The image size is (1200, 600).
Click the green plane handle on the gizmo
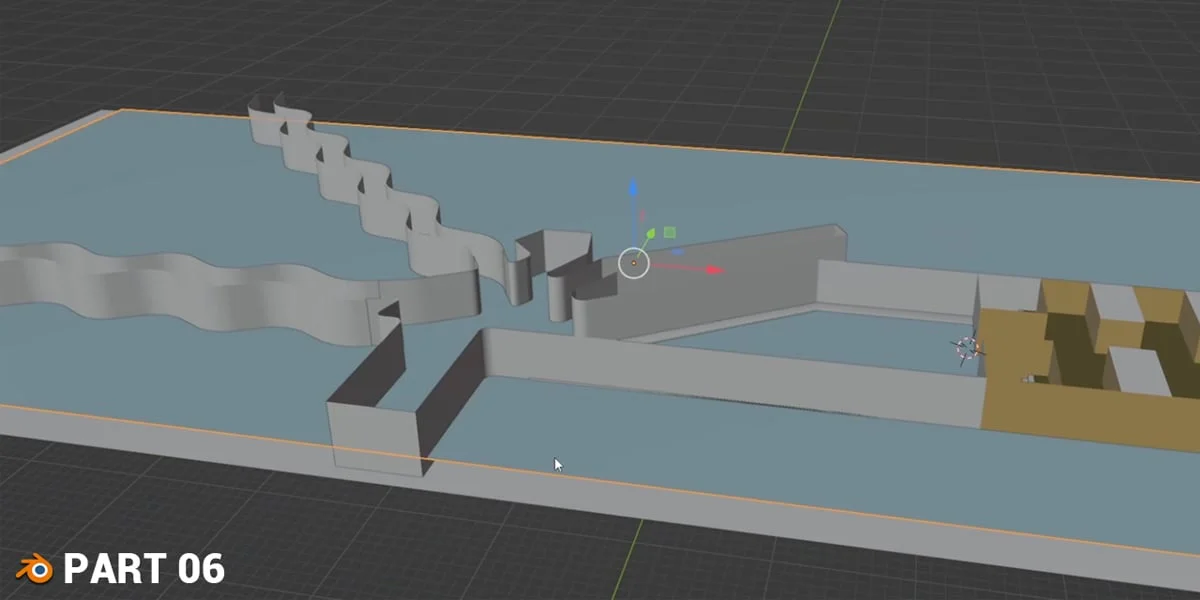tap(669, 232)
